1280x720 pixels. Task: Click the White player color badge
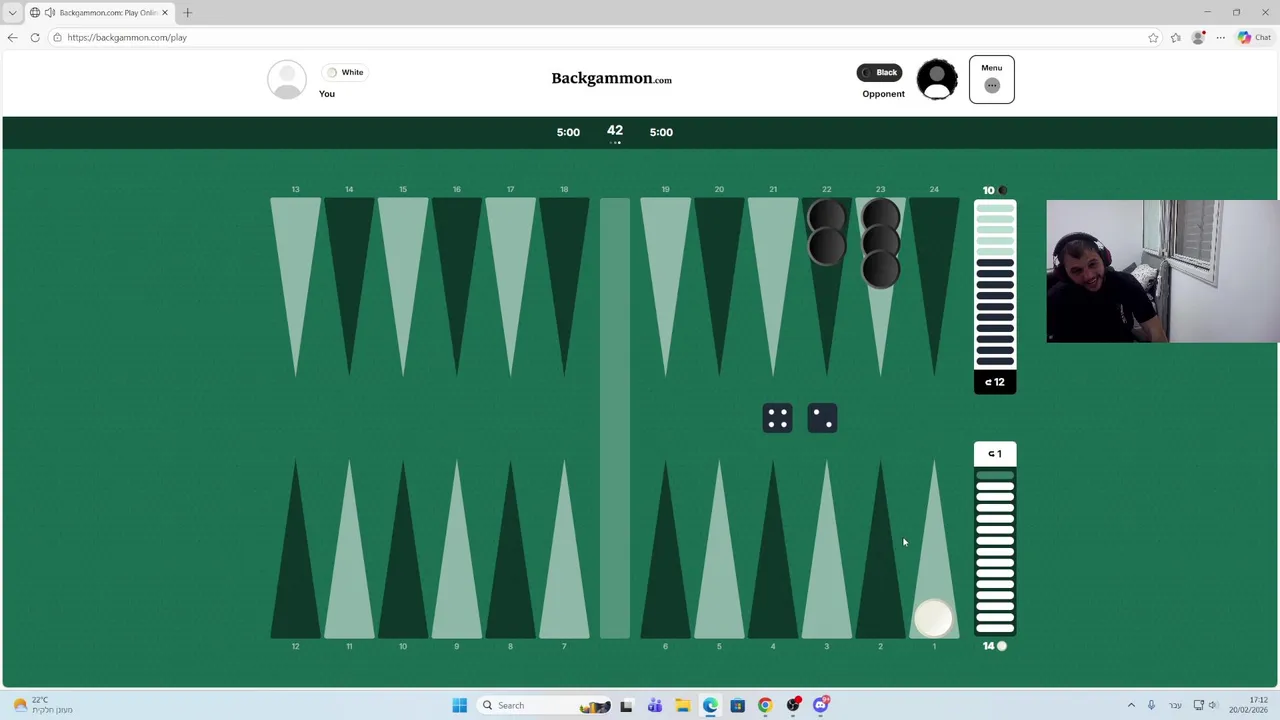point(345,72)
